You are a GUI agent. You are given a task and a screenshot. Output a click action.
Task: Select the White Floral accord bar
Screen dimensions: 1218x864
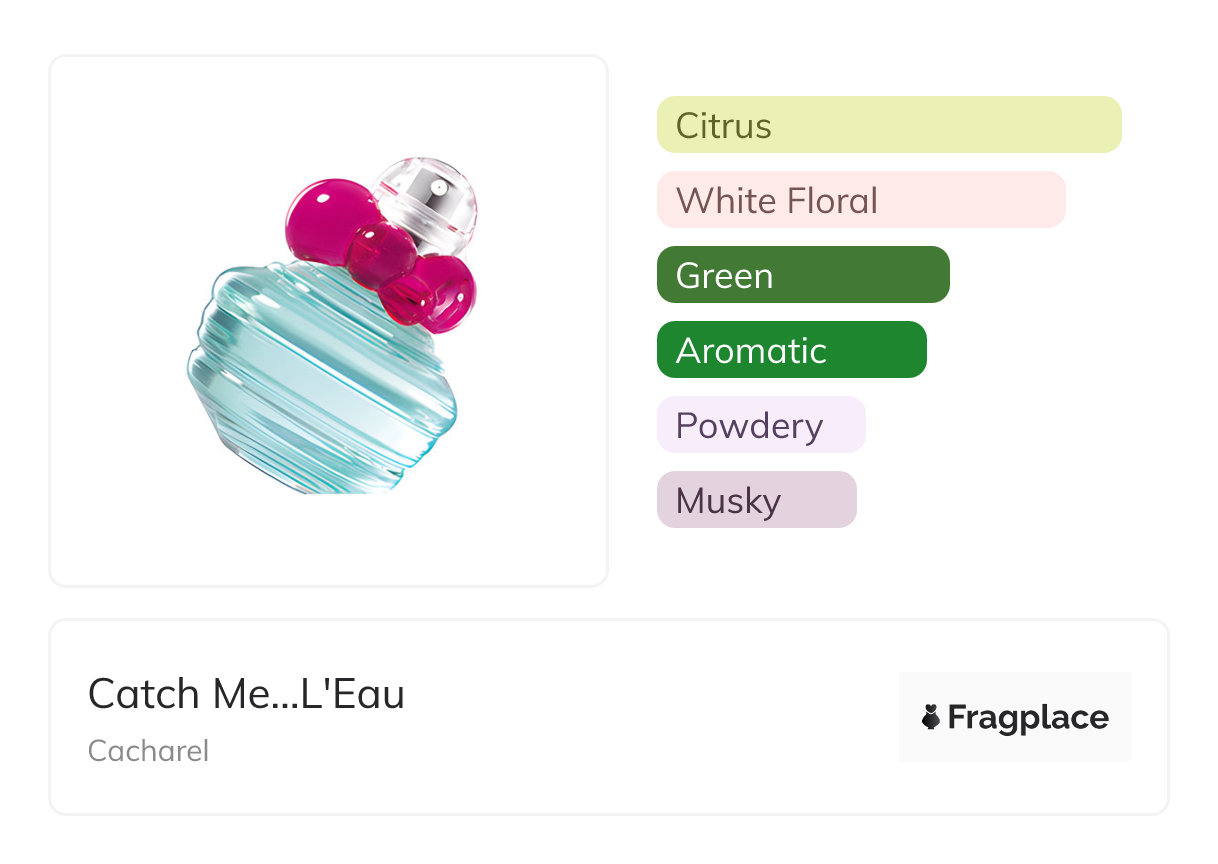tap(860, 200)
